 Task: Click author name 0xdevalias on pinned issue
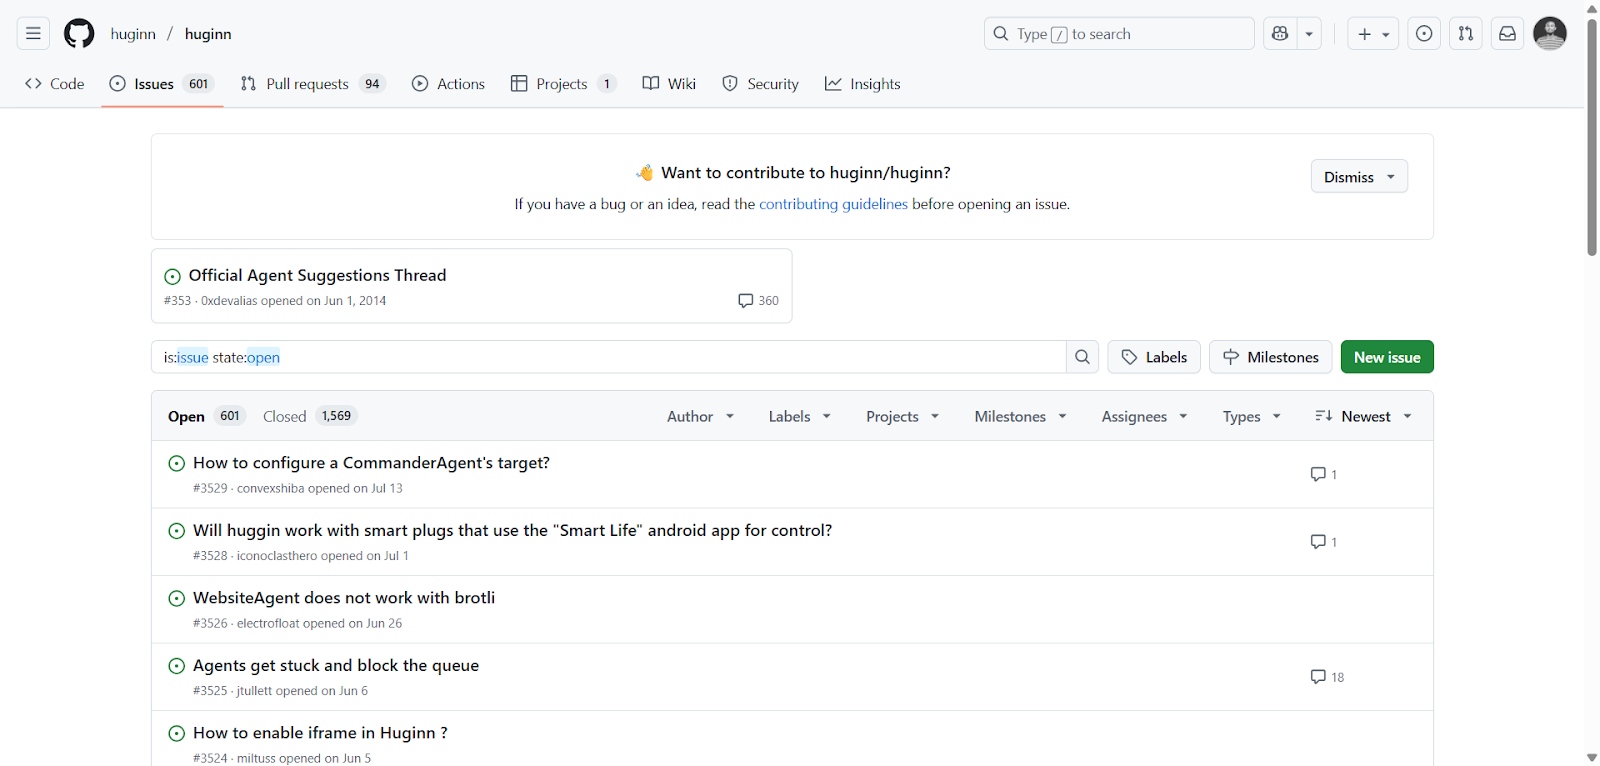click(x=229, y=301)
